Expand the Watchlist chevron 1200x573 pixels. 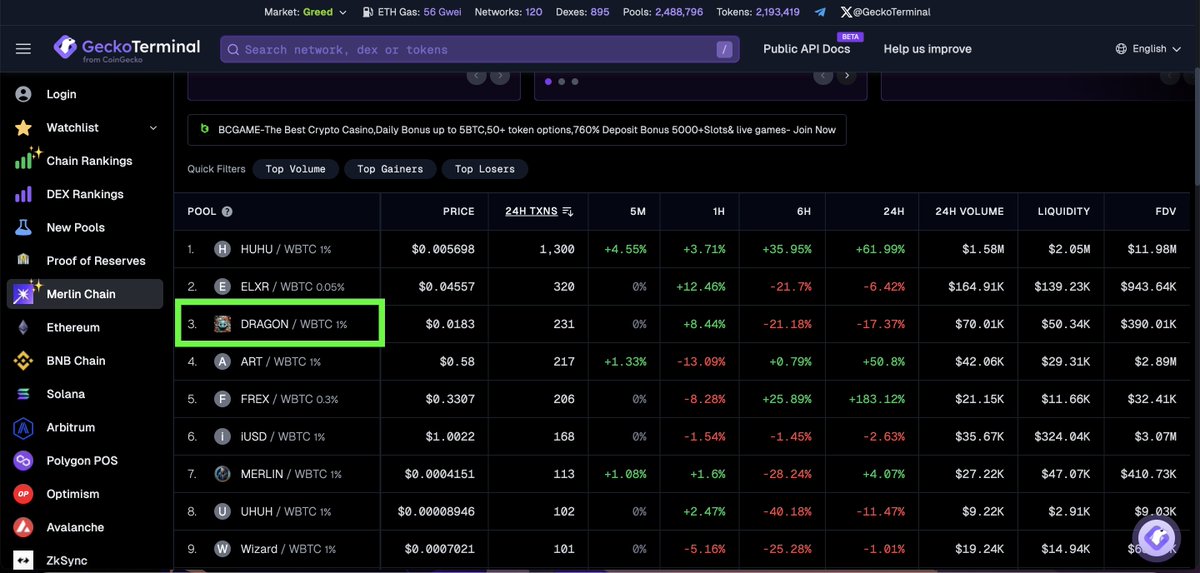click(153, 128)
